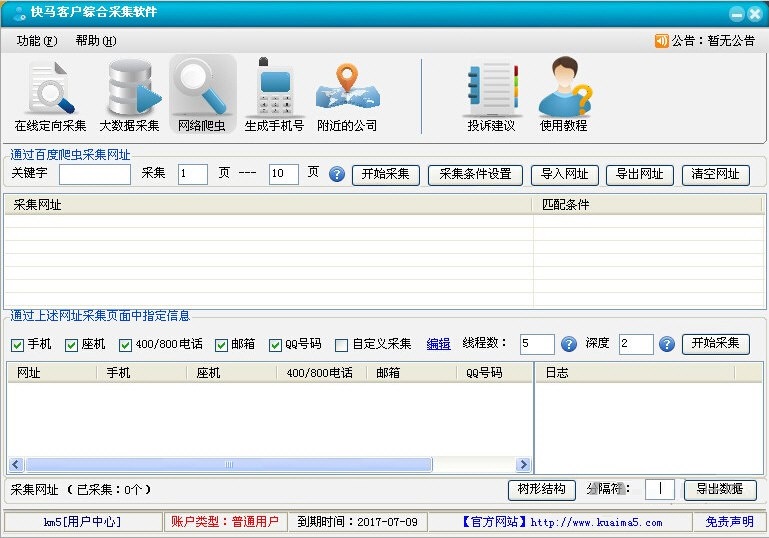
Task: Click horizontal scrollbar thumb in results table
Action: [229, 464]
